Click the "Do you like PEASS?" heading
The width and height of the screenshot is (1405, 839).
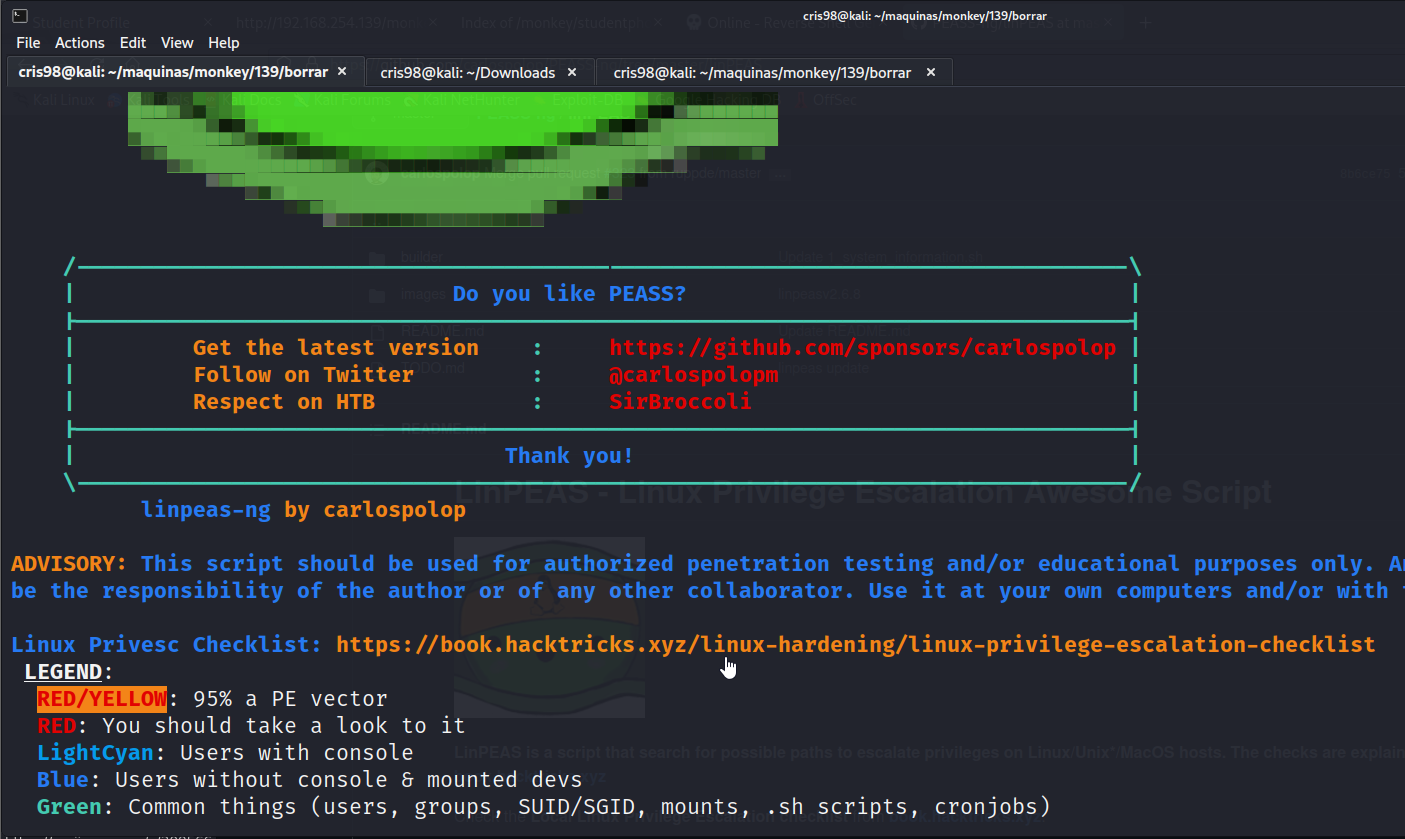[570, 294]
